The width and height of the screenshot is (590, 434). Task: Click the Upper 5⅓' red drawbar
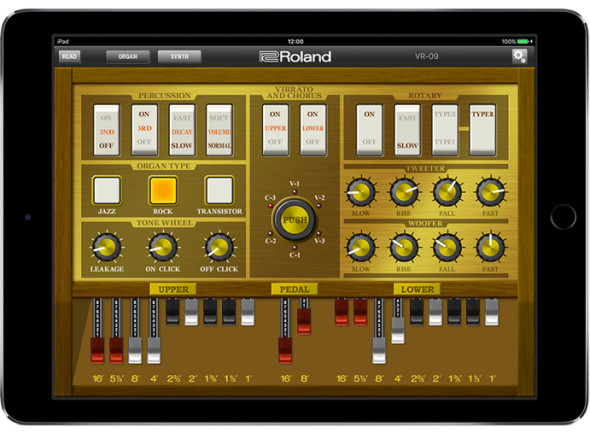[116, 350]
